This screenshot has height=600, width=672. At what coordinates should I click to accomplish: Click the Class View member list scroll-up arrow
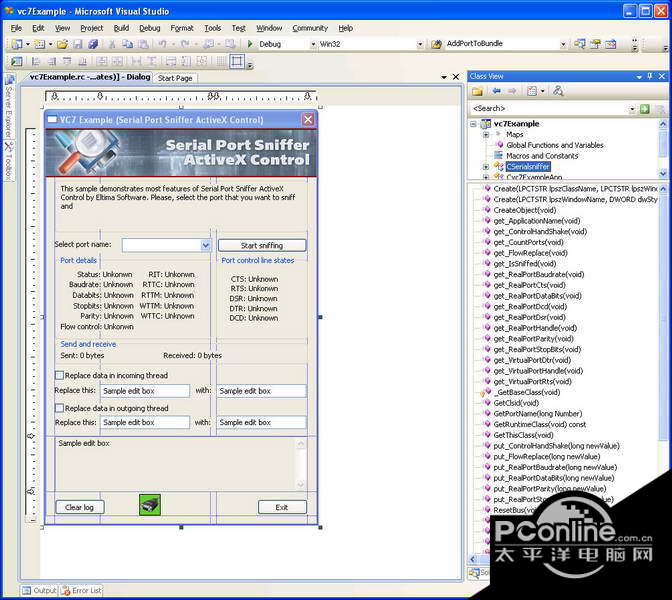click(x=663, y=189)
